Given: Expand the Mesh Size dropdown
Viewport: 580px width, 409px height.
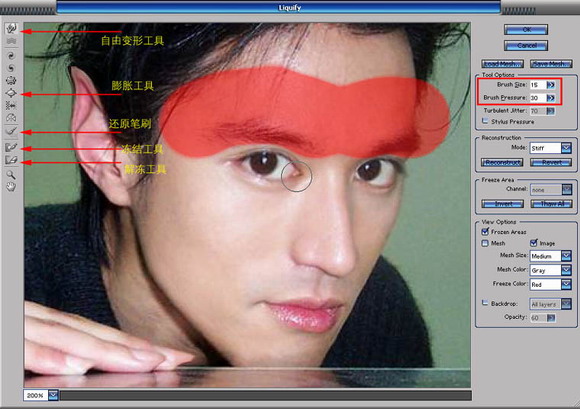Looking at the screenshot, I should click(x=566, y=256).
